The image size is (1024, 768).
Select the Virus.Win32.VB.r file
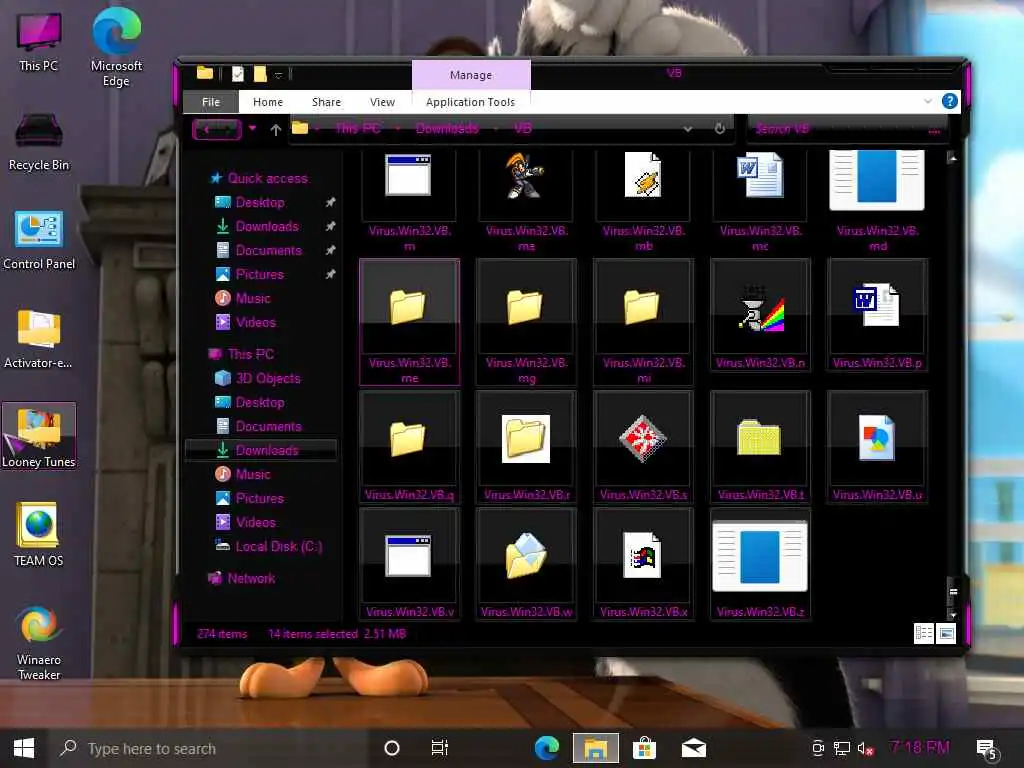(x=526, y=447)
